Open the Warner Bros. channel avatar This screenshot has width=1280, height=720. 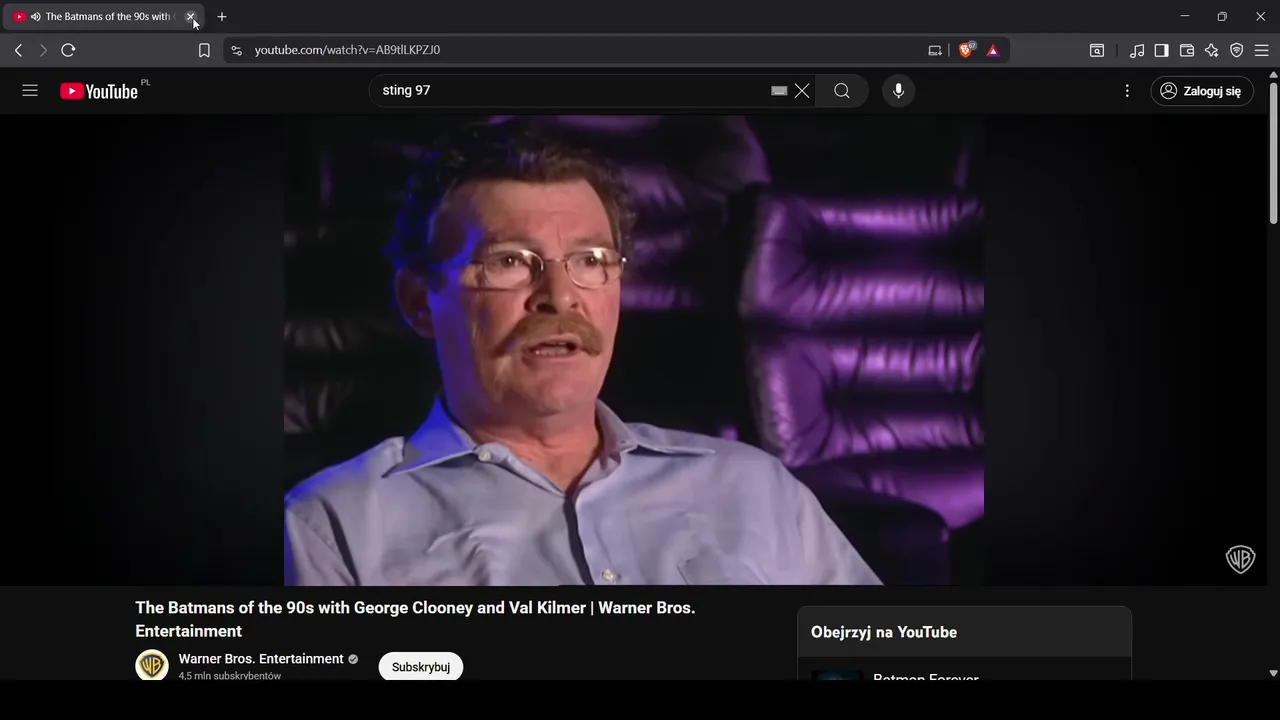[152, 665]
